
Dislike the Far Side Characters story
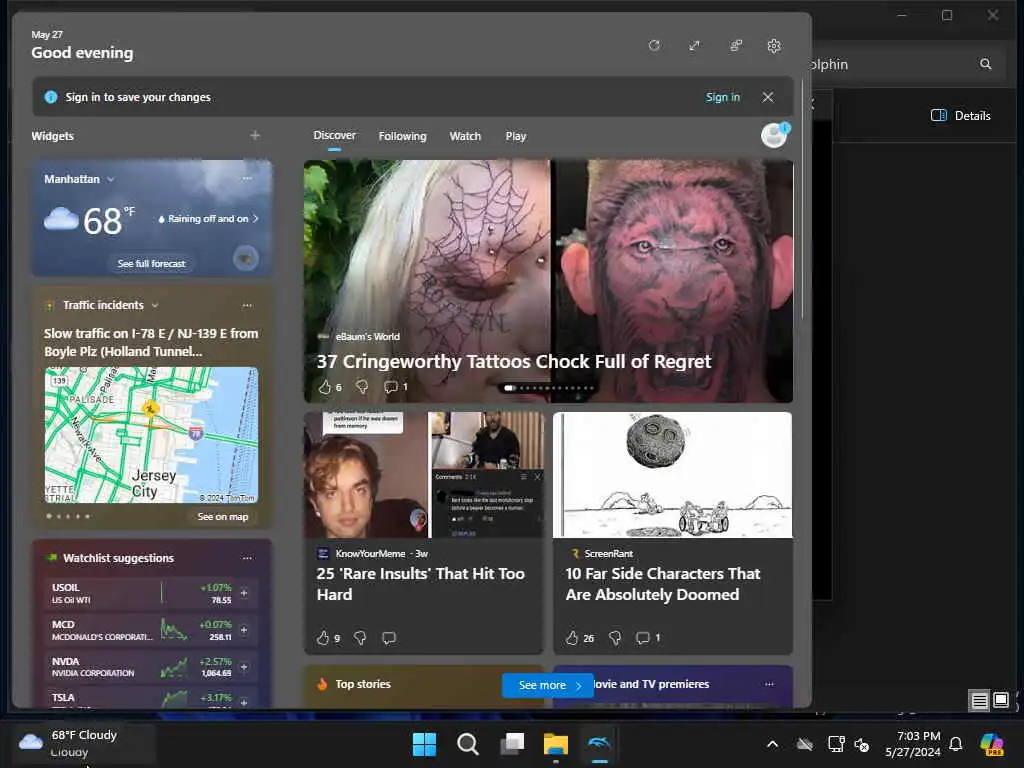[x=615, y=638]
